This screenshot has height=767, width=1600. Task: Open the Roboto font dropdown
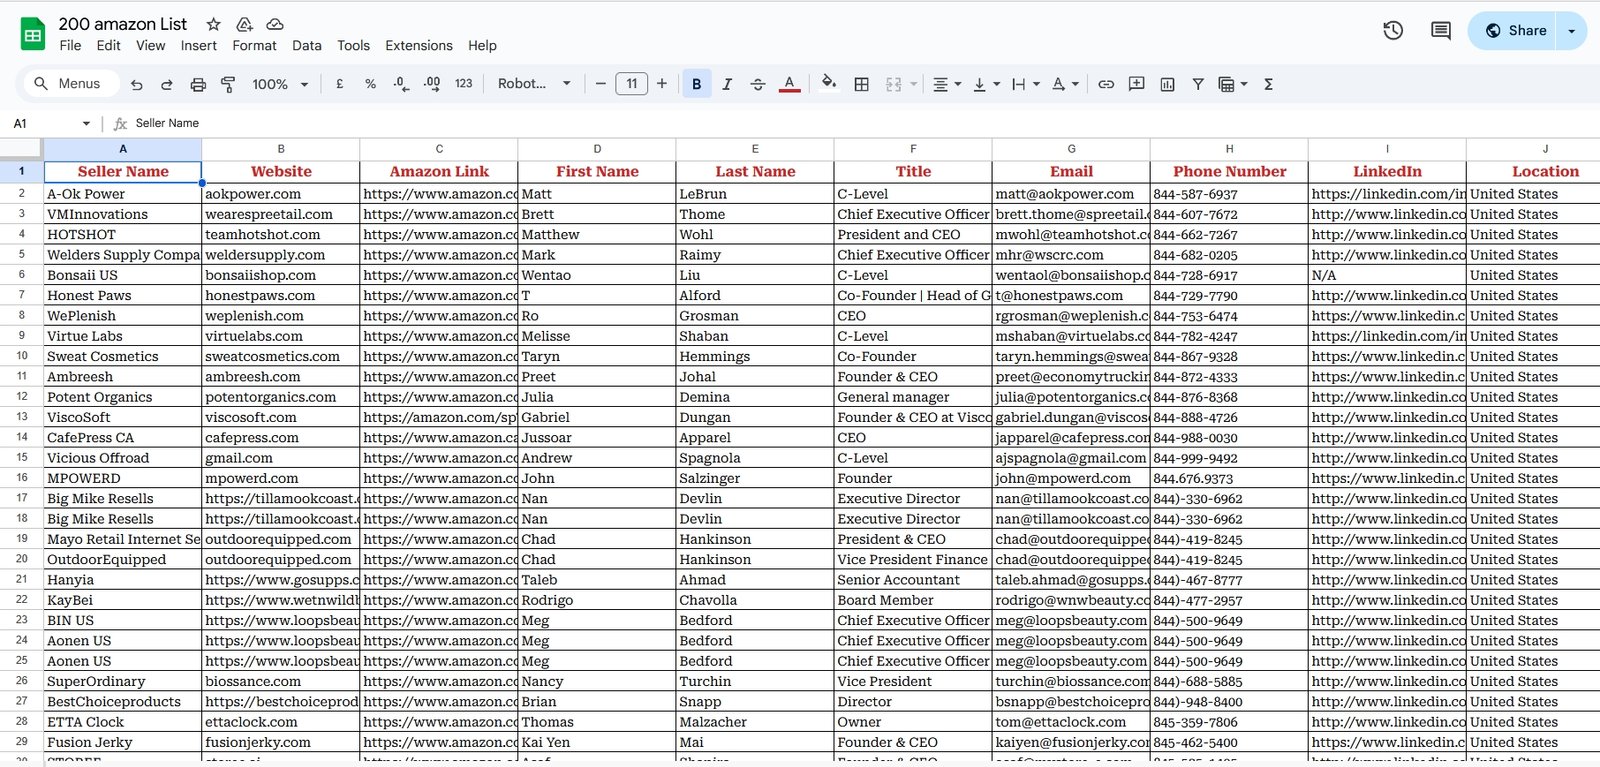click(534, 84)
